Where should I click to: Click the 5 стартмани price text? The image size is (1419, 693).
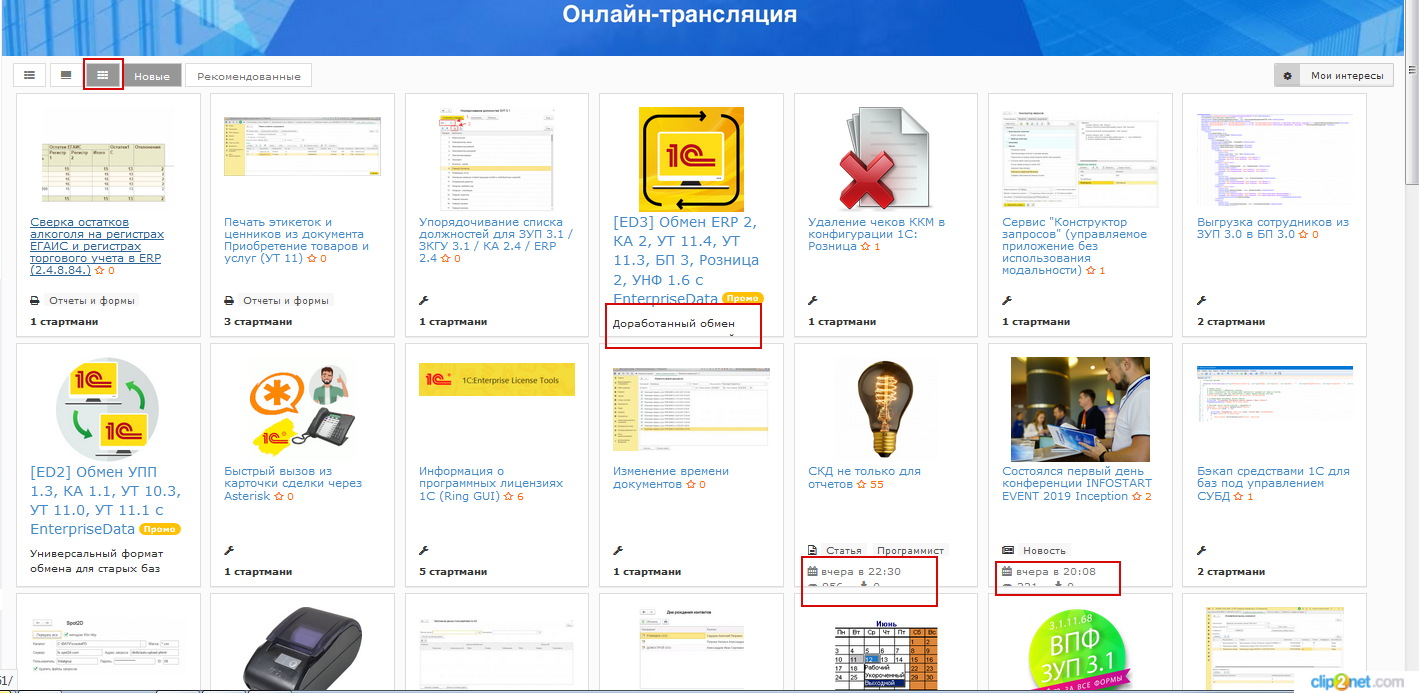(x=453, y=572)
